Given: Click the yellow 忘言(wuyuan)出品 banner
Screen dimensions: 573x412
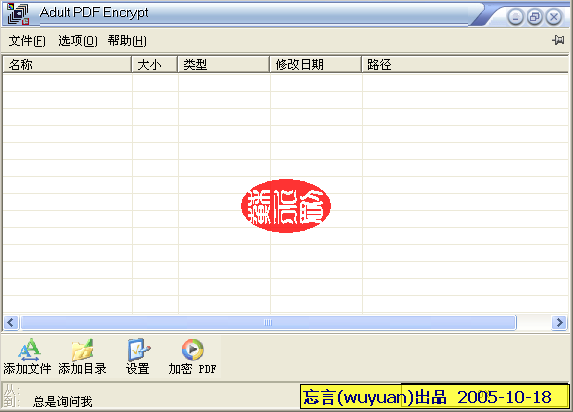Looking at the screenshot, I should pyautogui.click(x=435, y=396).
